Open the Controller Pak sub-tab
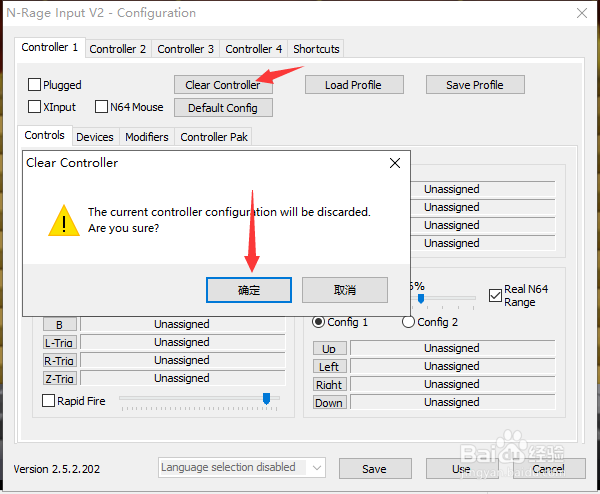Image resolution: width=600 pixels, height=494 pixels. (214, 137)
